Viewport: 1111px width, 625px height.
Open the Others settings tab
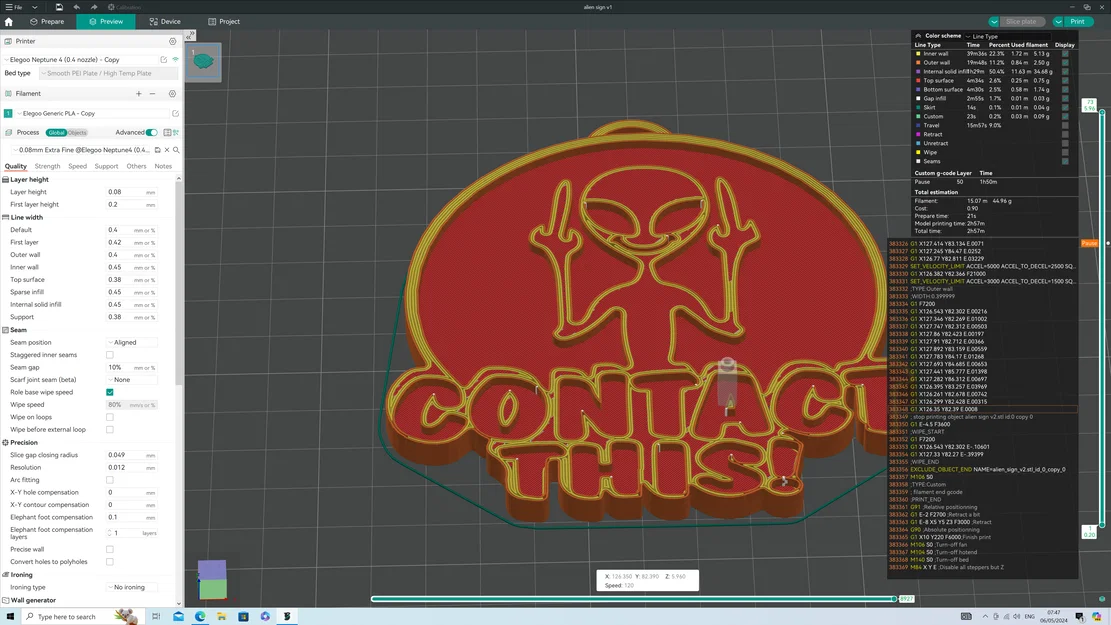click(x=136, y=167)
